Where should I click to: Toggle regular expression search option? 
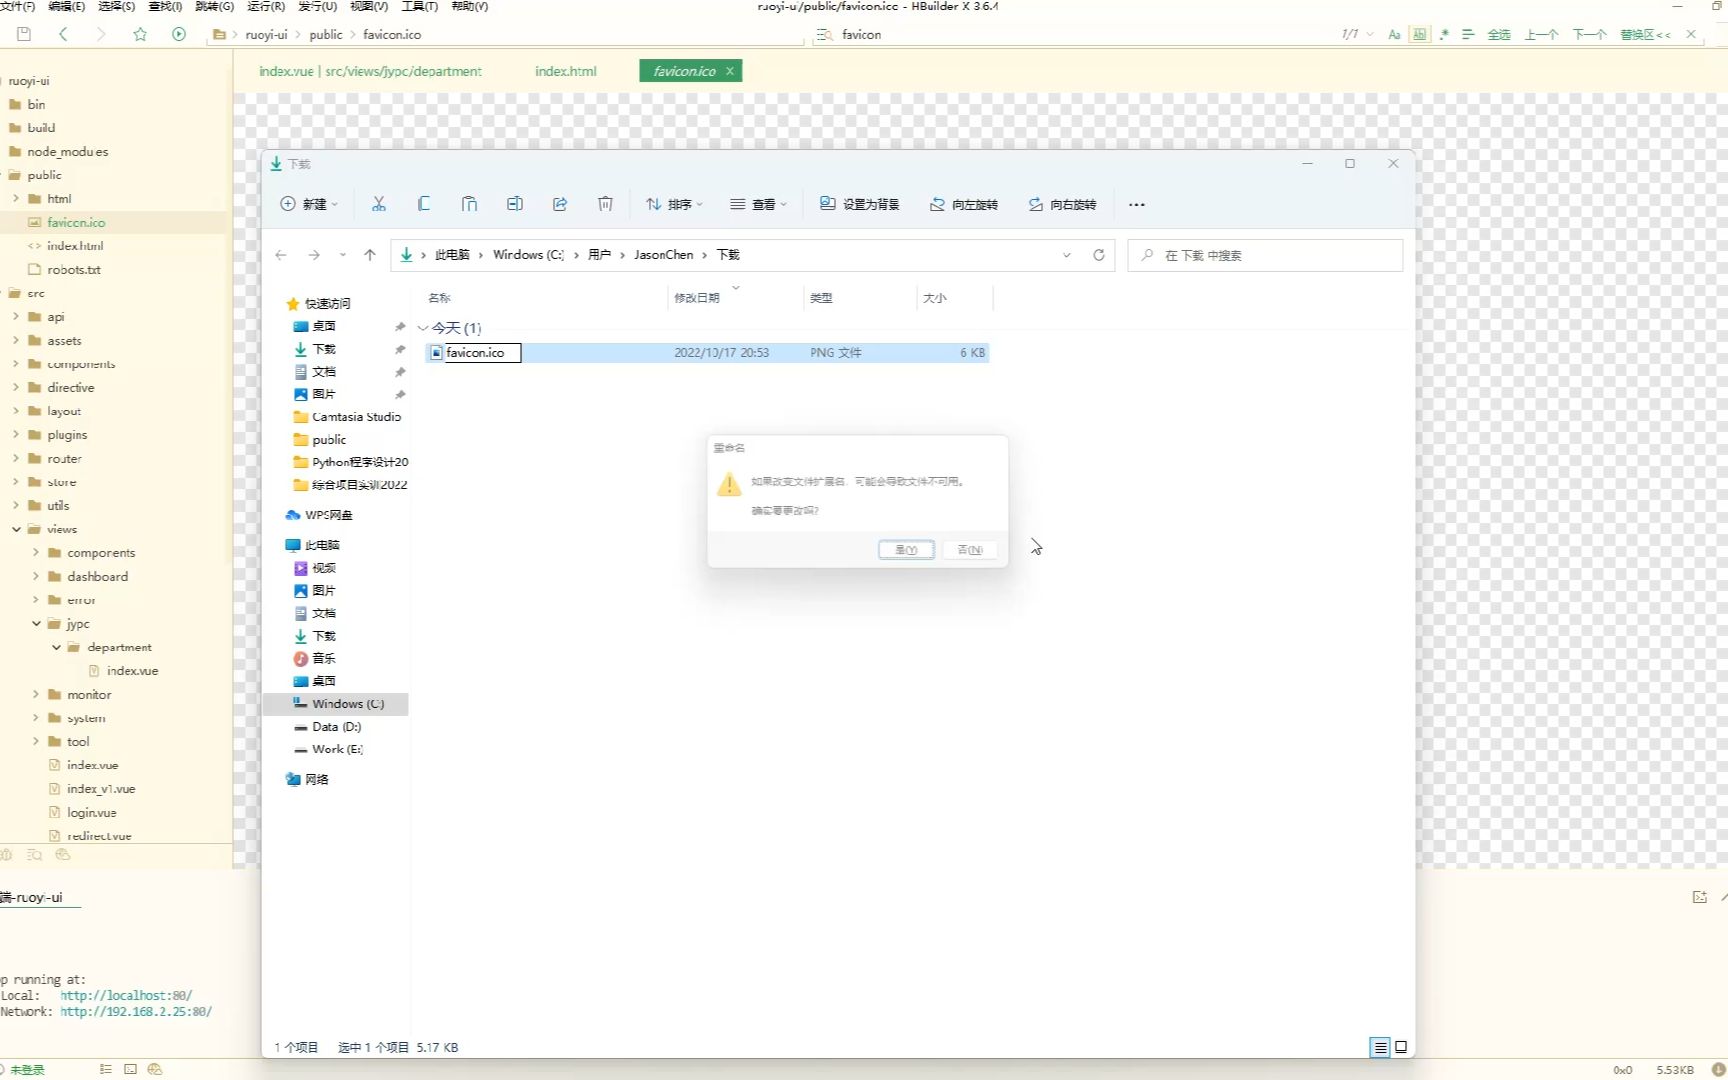pos(1444,34)
